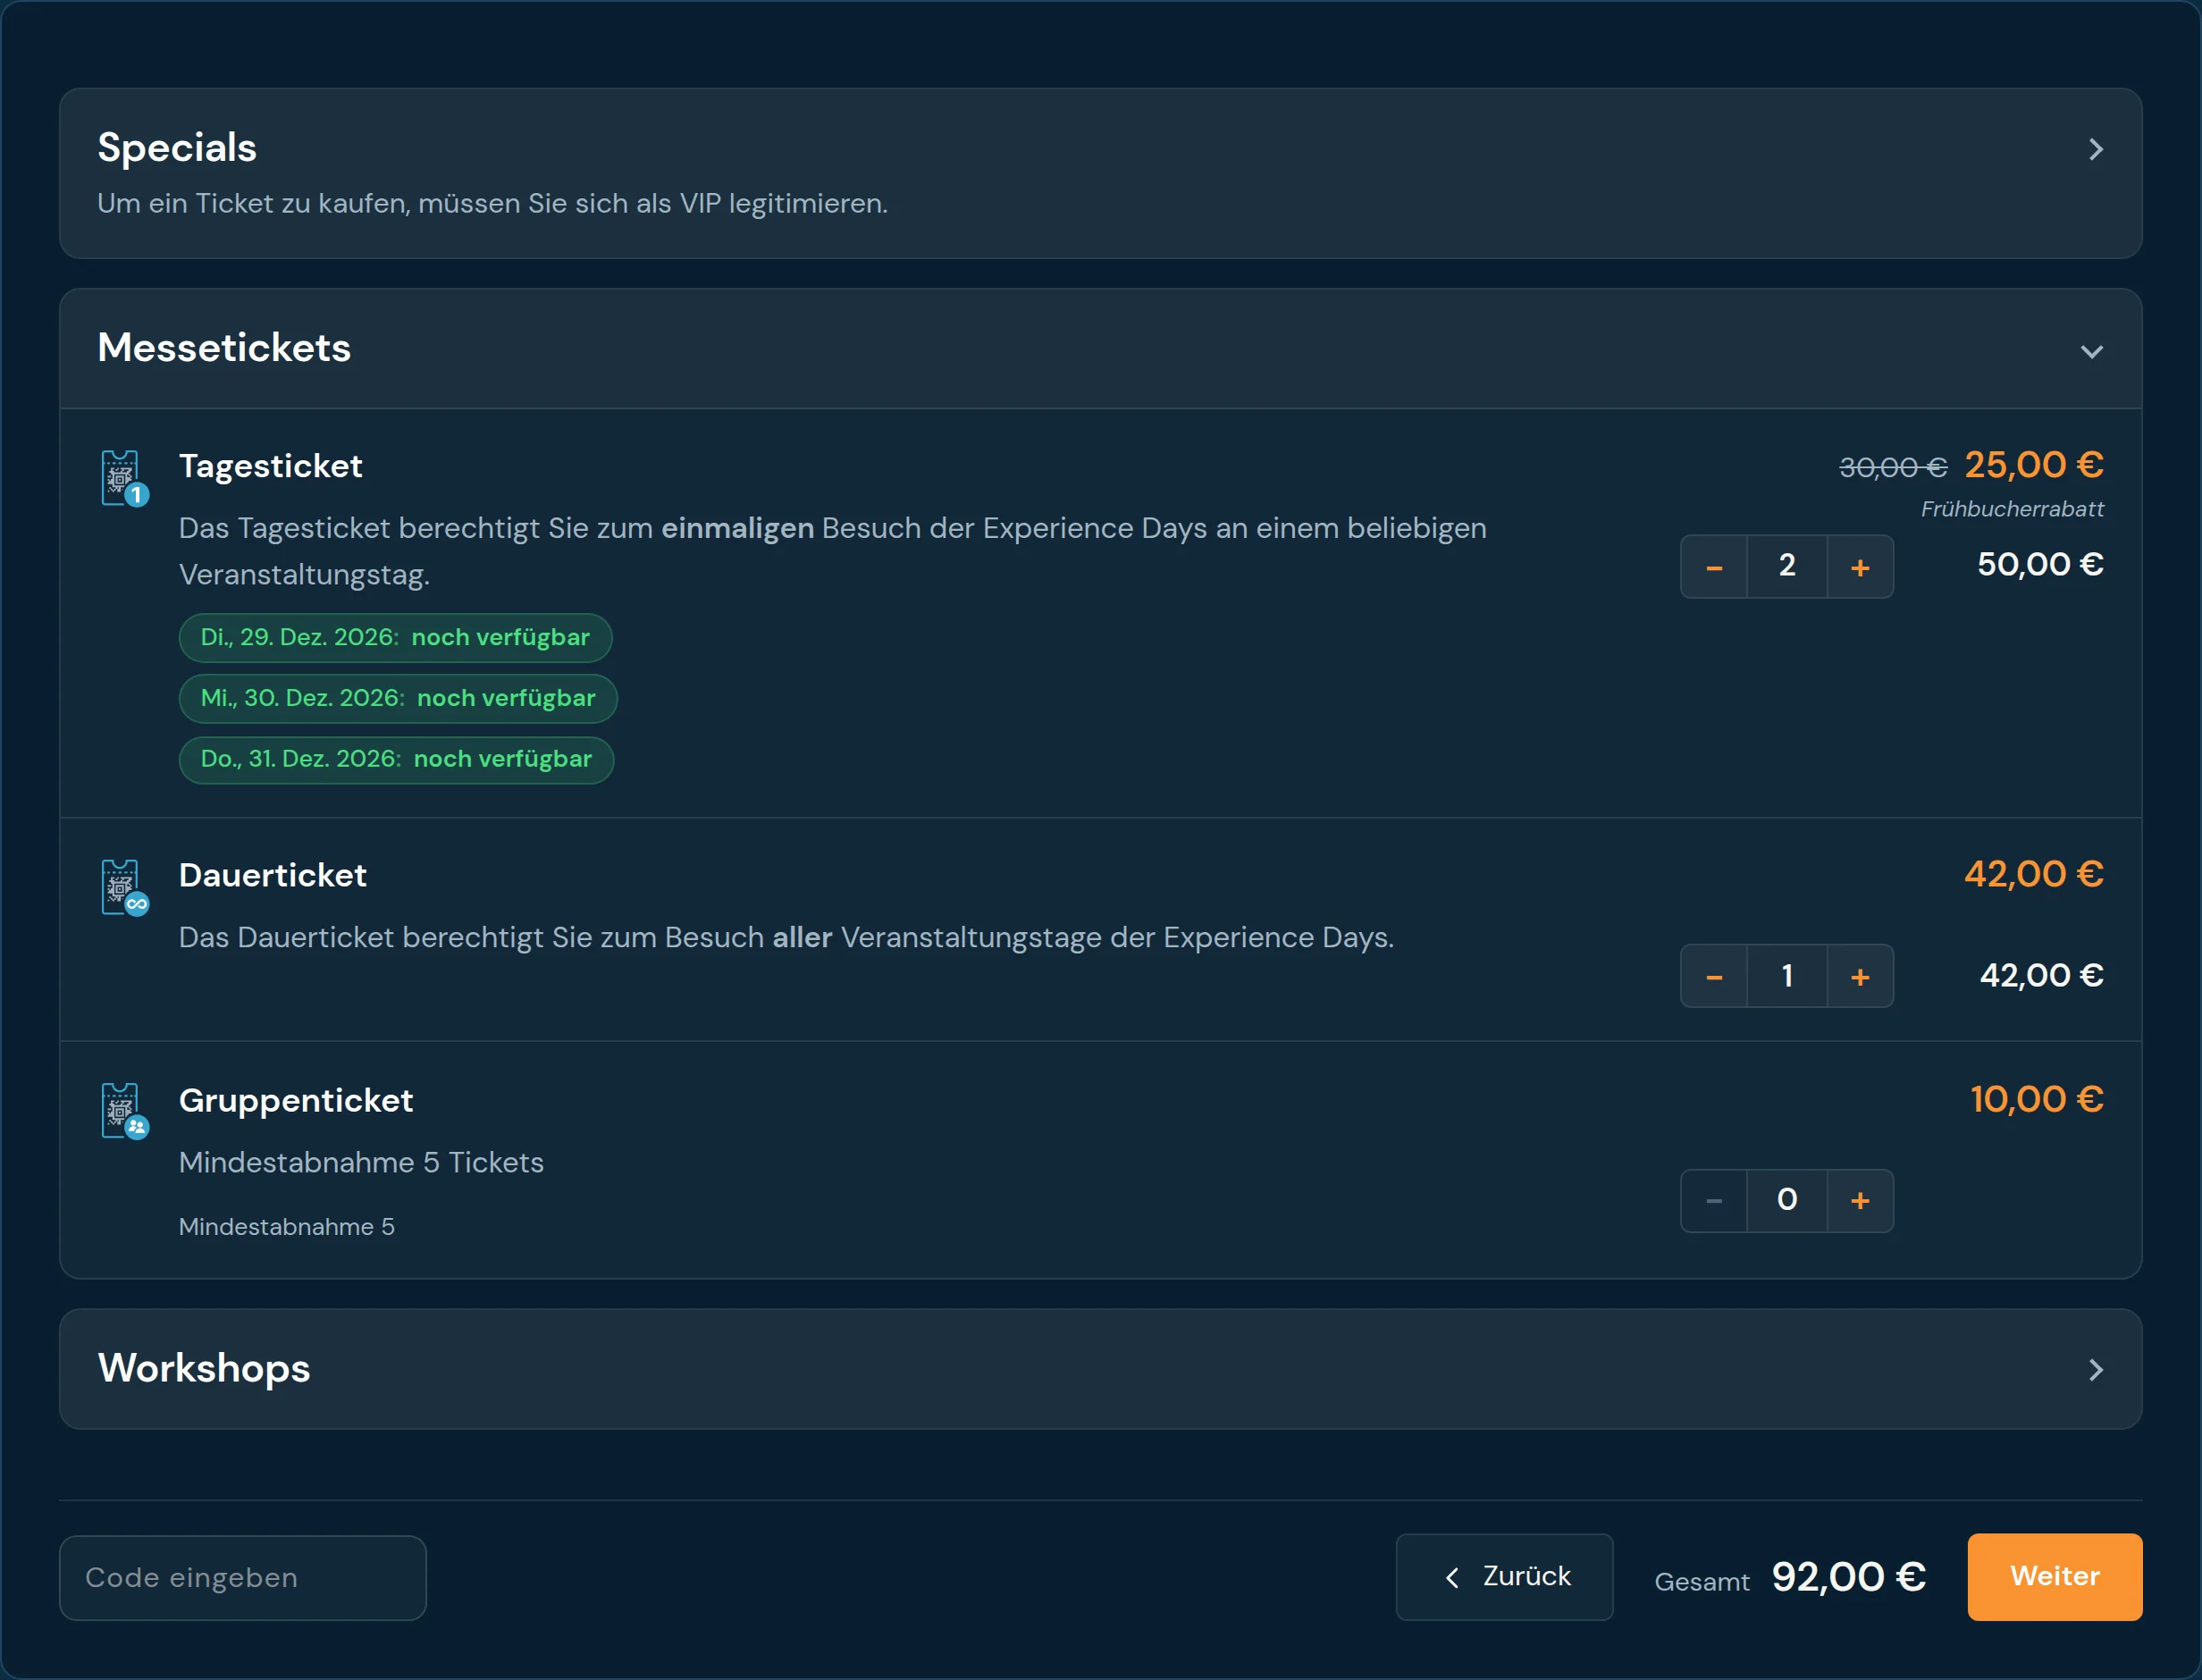Open the Specials heading
The image size is (2202, 1680).
click(x=177, y=148)
